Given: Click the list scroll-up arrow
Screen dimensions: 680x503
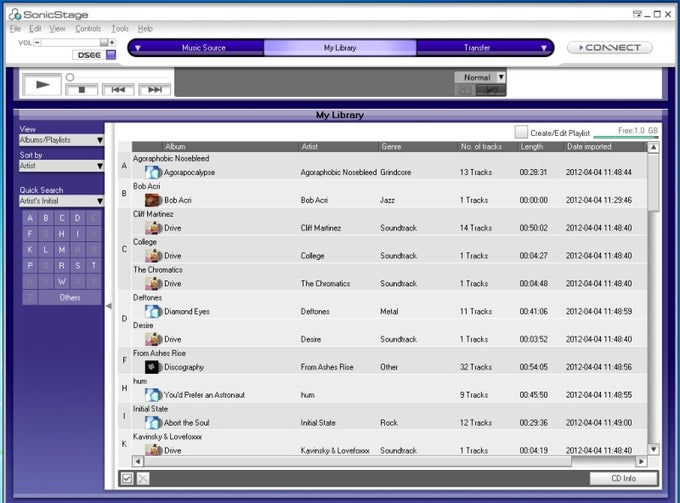Looking at the screenshot, I should click(653, 147).
